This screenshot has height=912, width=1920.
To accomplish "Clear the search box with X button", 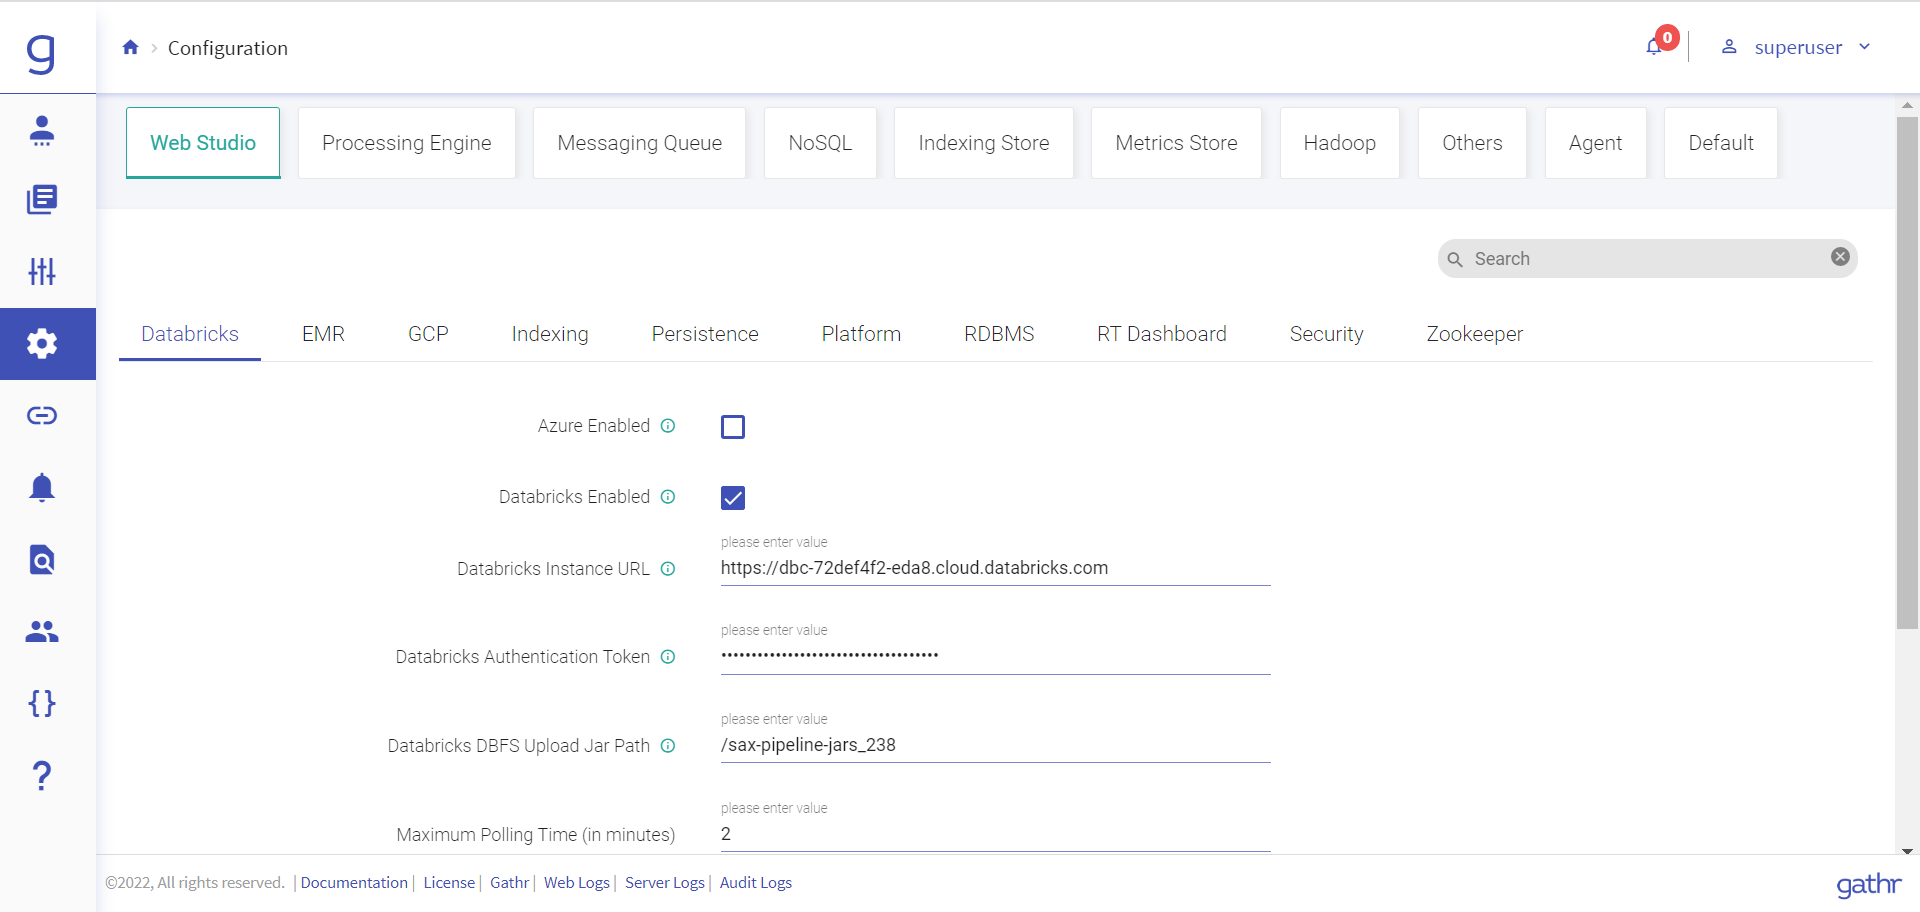I will pyautogui.click(x=1840, y=257).
